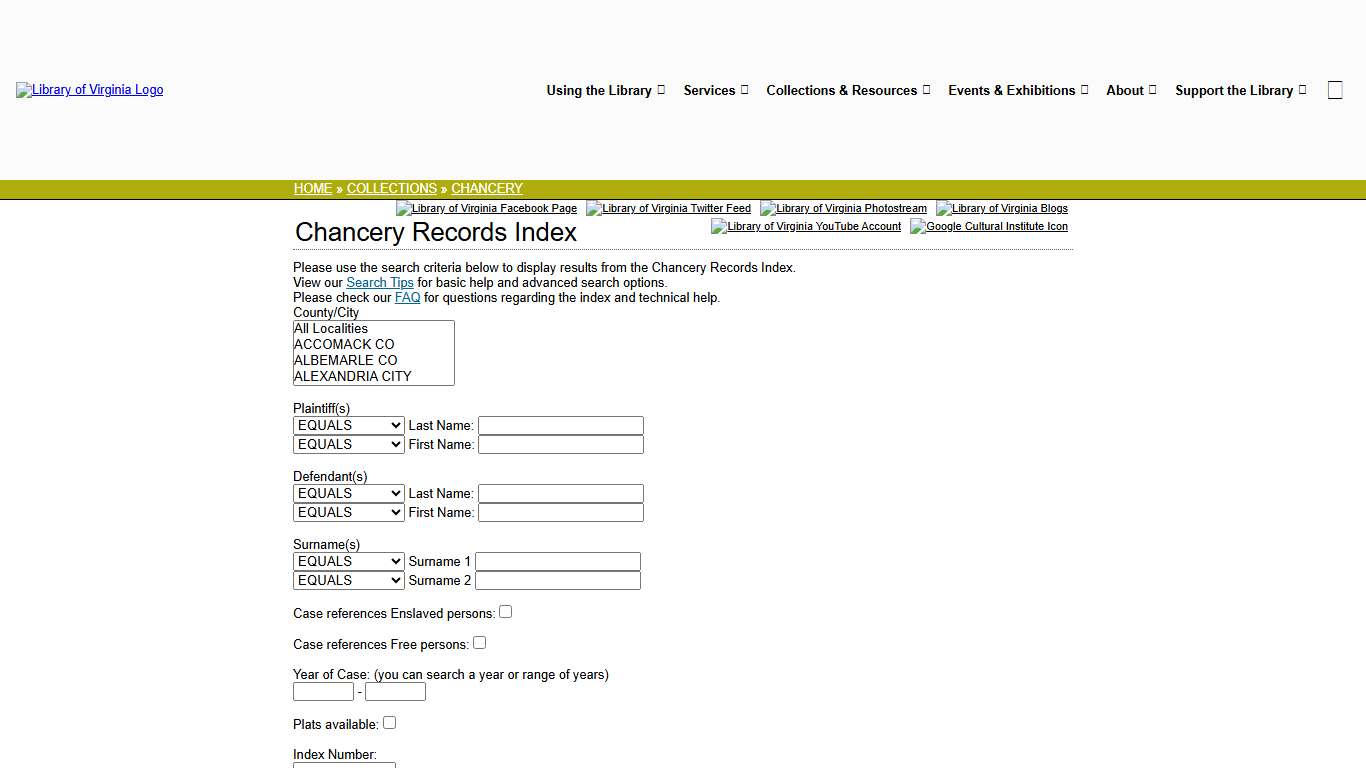The width and height of the screenshot is (1366, 768).
Task: Open the Plaintiff Last Name EQUALS dropdown
Action: click(348, 425)
